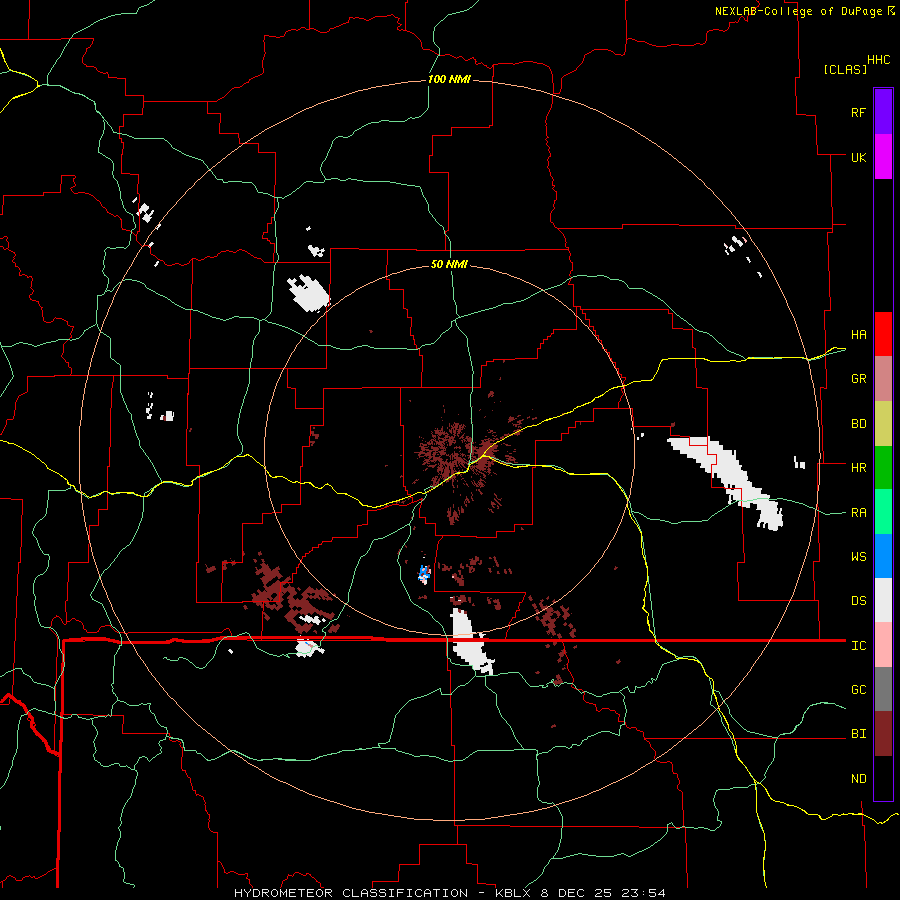The height and width of the screenshot is (900, 900).
Task: Select the BD legend label
Action: 858,424
